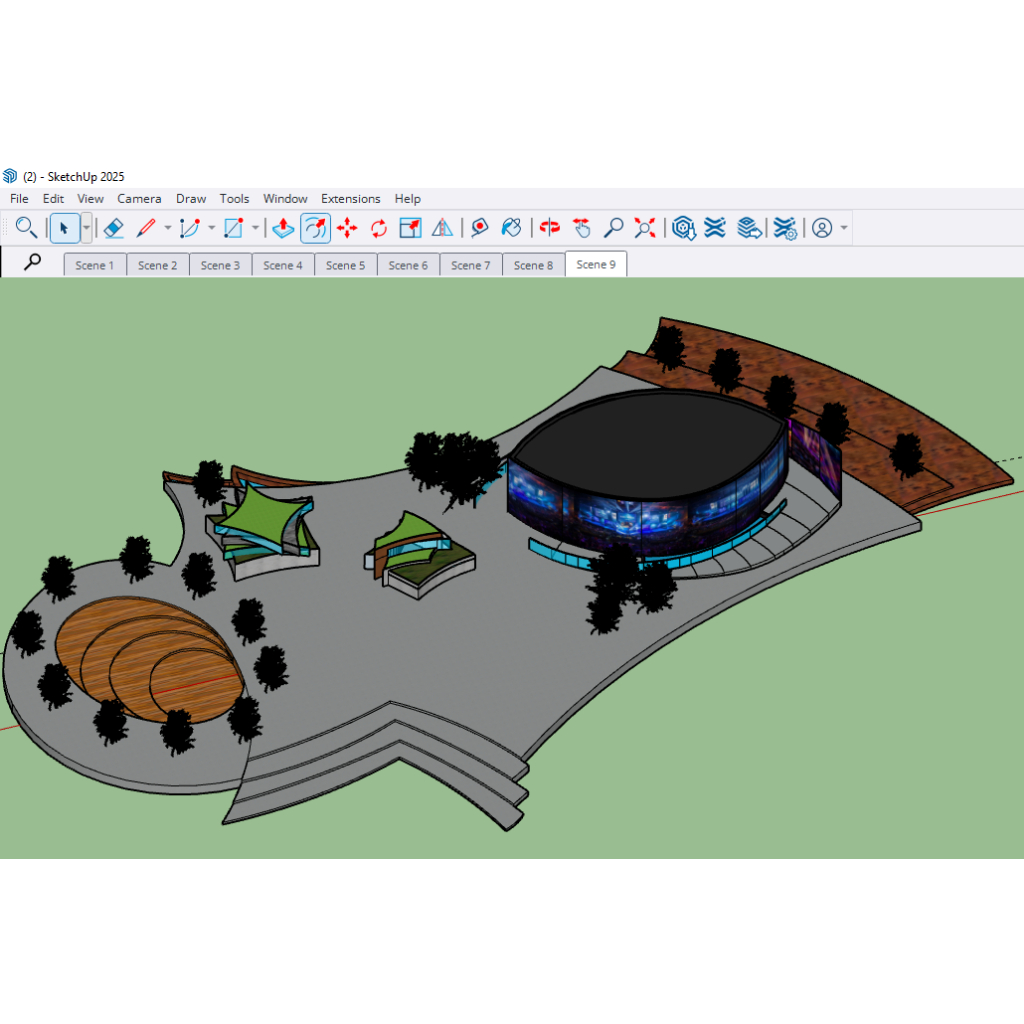
Task: Open the Help menu
Action: pos(408,199)
